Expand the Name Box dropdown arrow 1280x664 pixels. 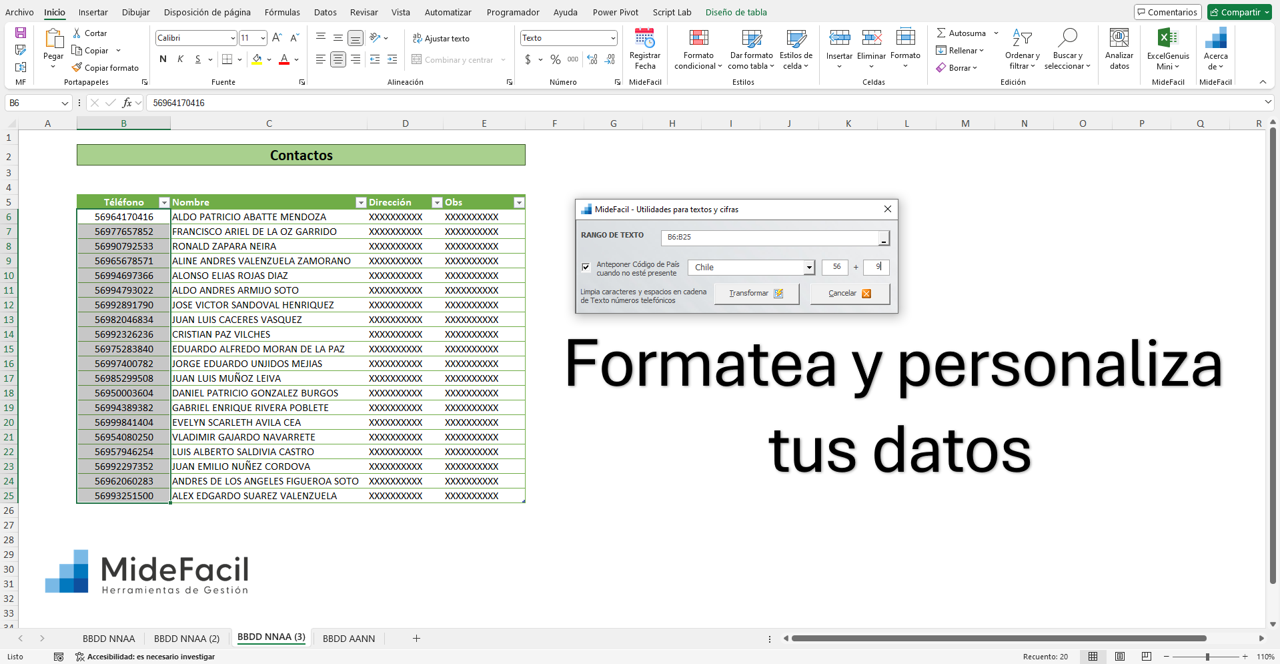(65, 103)
